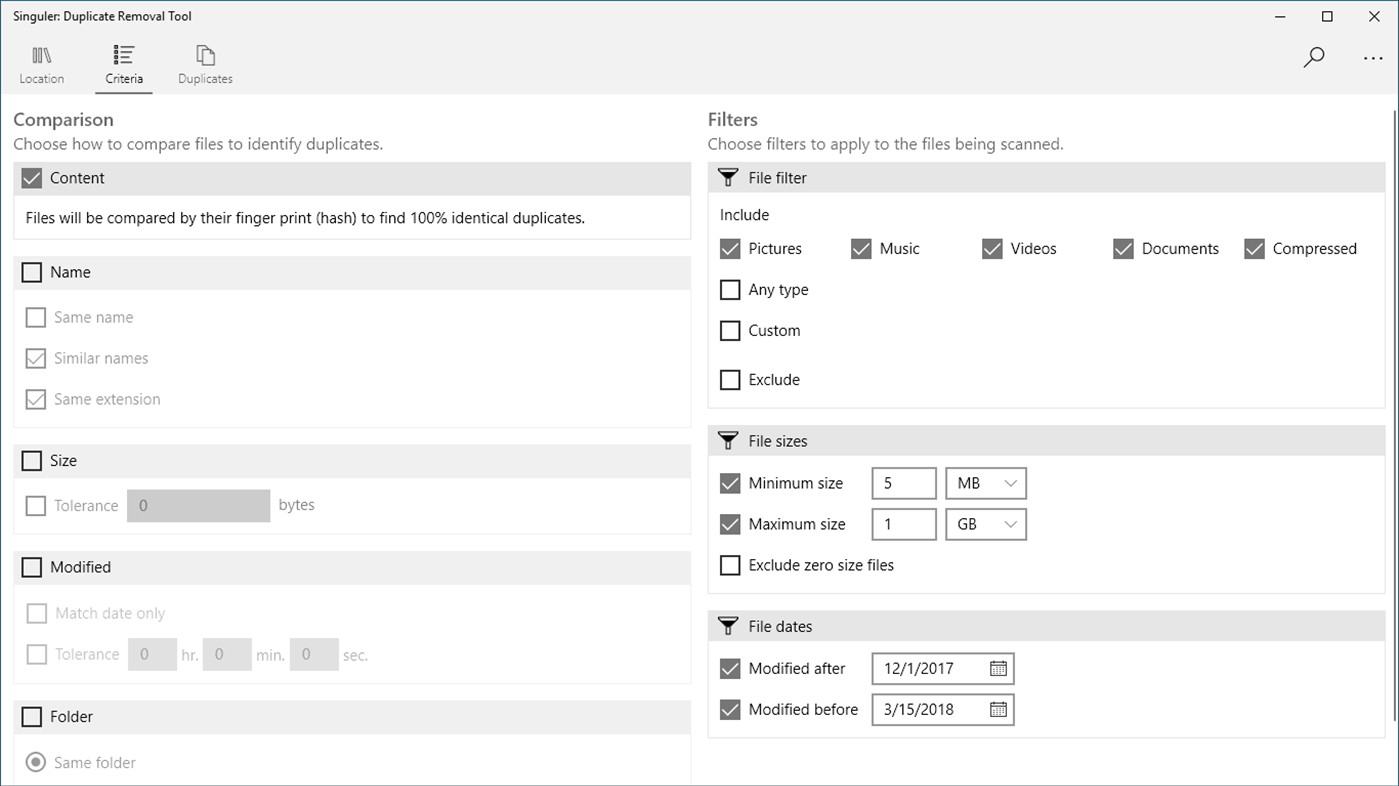Click the search magnifier icon

(1314, 57)
